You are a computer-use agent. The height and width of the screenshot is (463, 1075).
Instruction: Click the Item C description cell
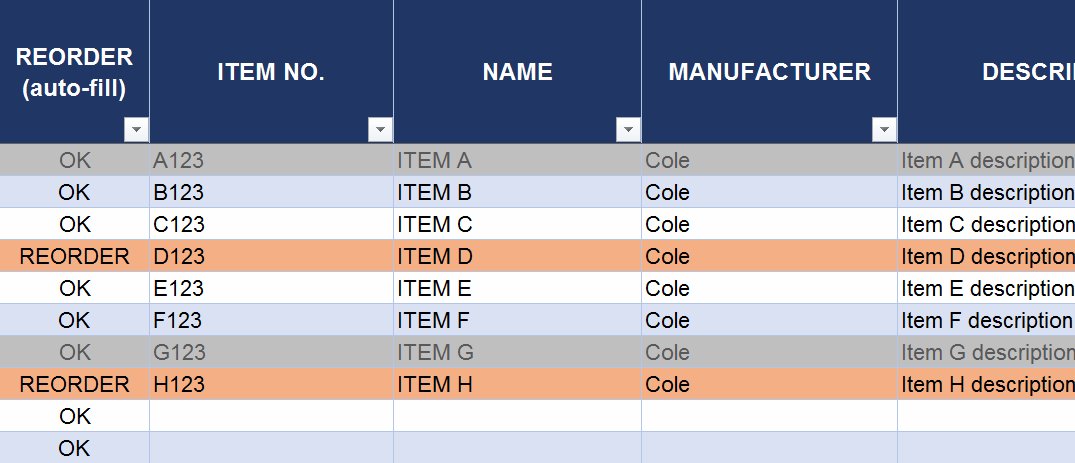click(985, 224)
